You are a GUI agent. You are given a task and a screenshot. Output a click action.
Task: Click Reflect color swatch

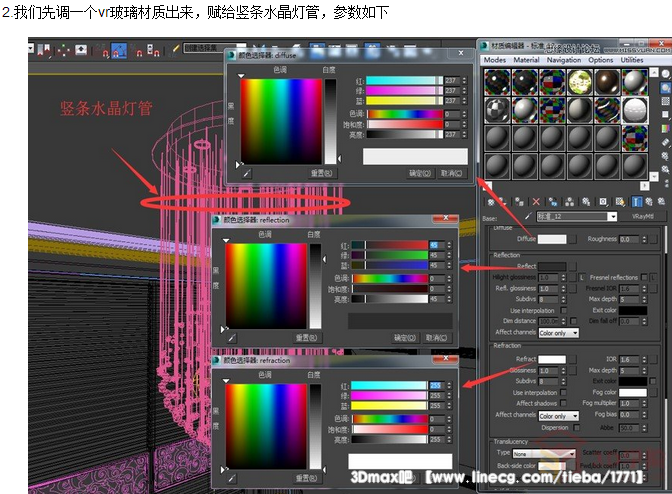pos(552,266)
